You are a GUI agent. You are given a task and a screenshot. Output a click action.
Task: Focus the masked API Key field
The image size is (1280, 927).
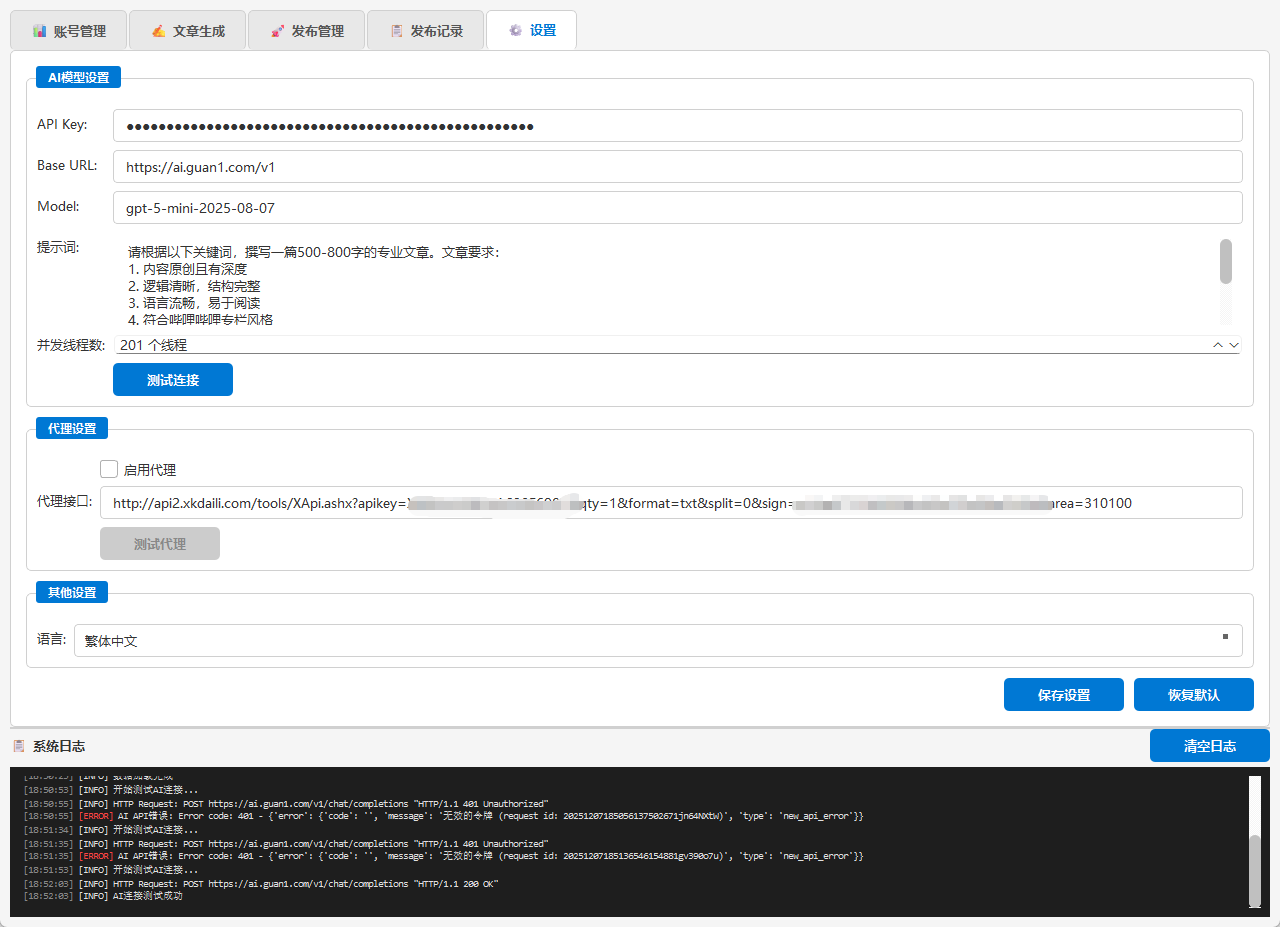[x=677, y=126]
